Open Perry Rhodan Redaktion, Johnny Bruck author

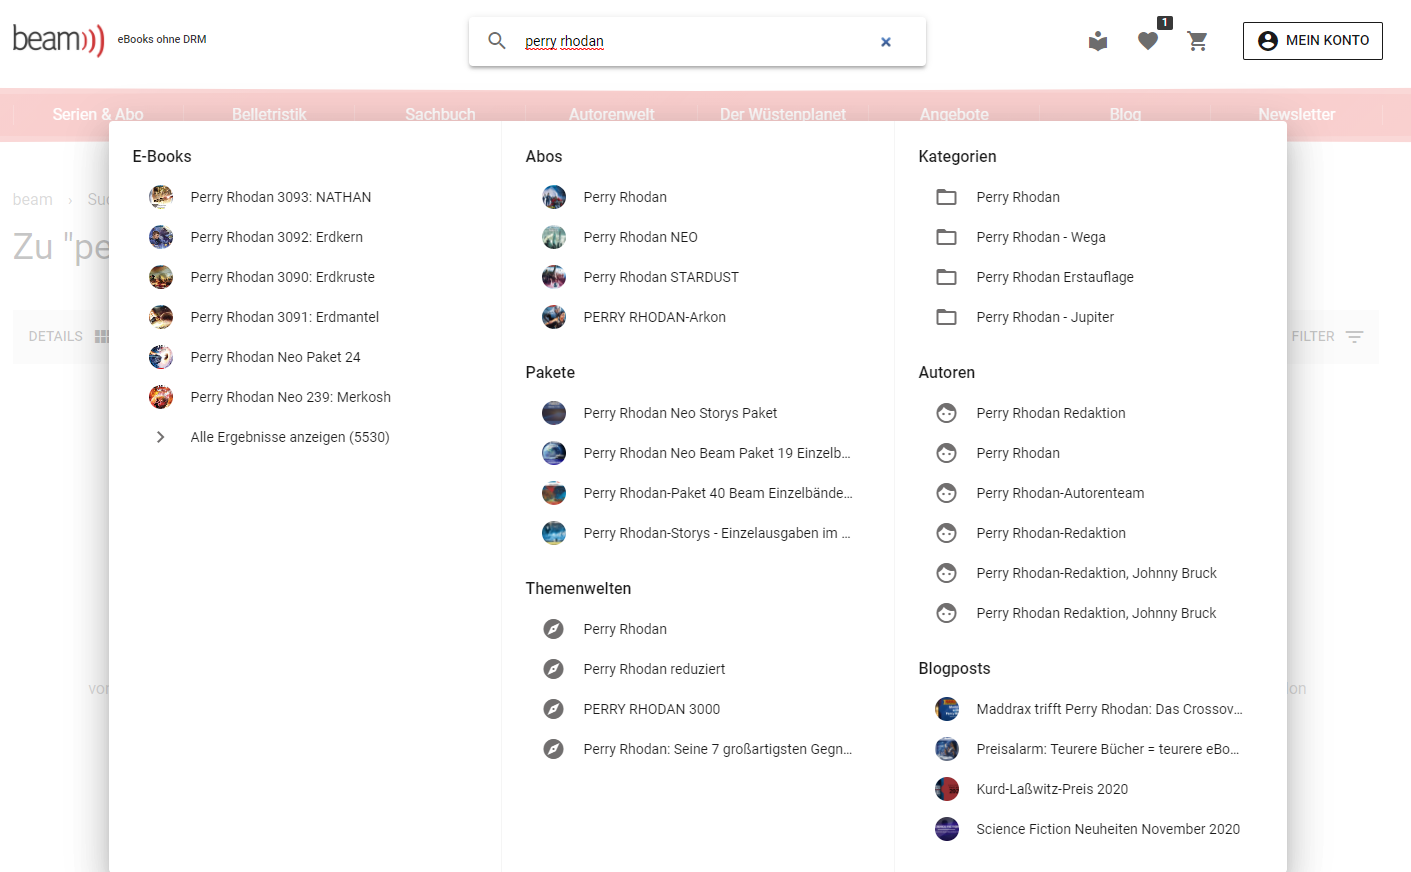(x=1096, y=613)
